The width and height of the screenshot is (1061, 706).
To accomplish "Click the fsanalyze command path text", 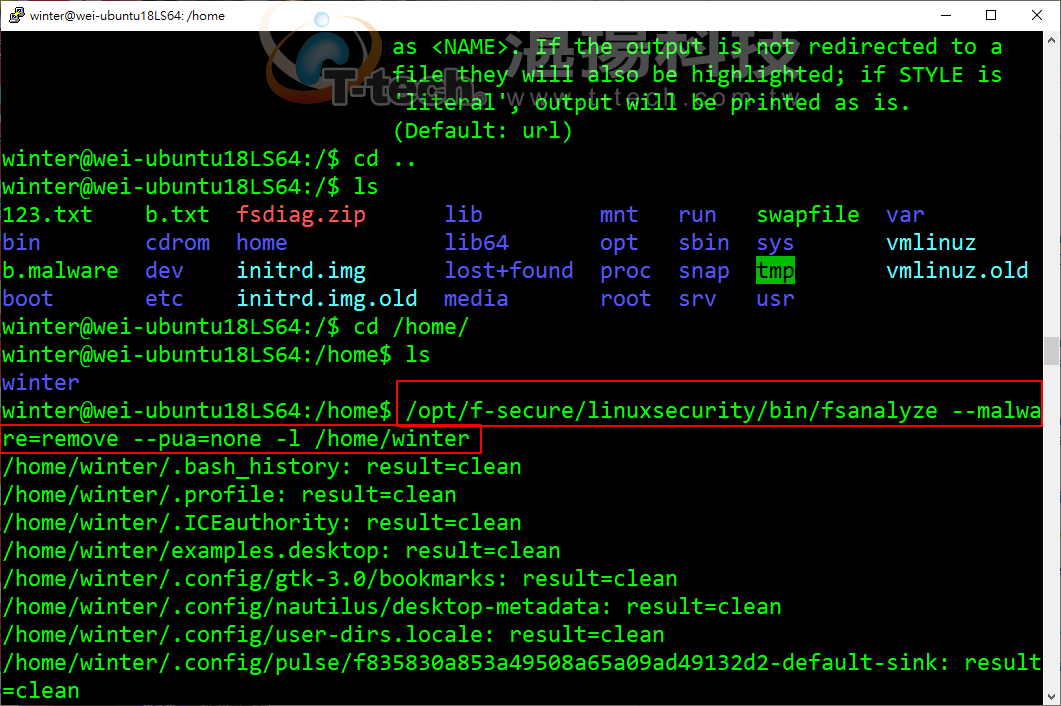I will pyautogui.click(x=671, y=411).
